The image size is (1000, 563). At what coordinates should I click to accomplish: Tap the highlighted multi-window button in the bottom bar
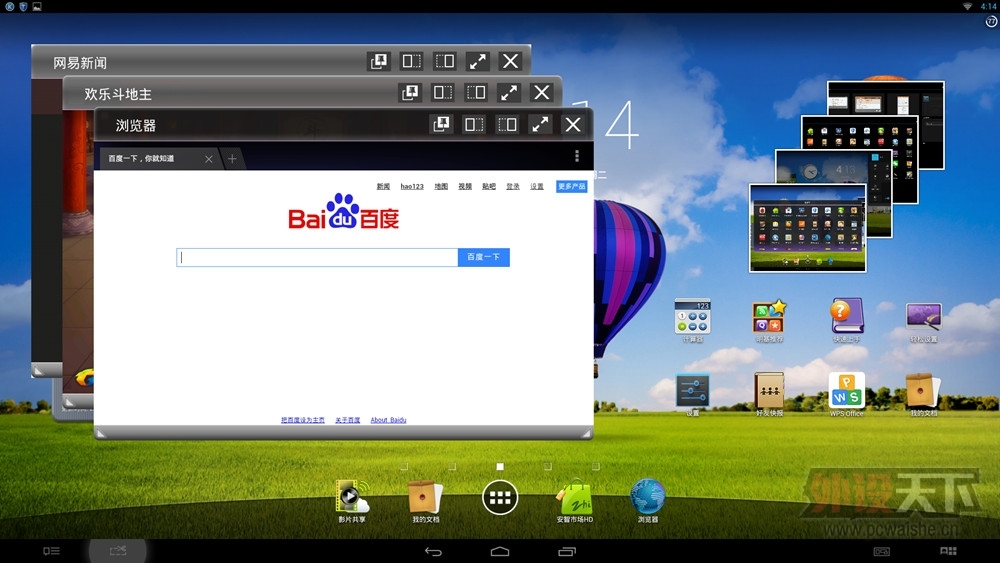118,550
